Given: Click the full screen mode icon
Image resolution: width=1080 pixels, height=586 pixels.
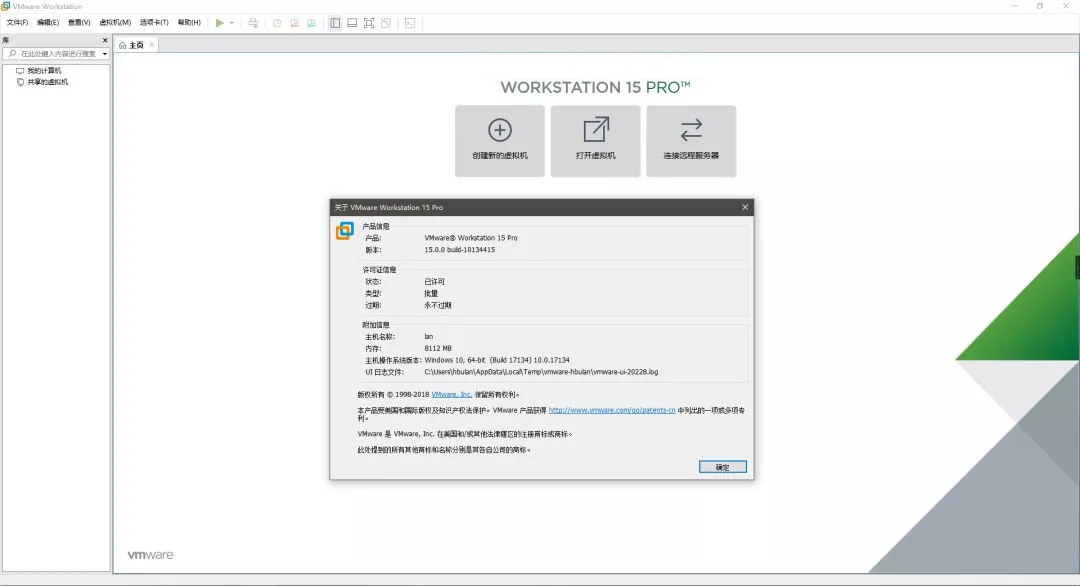Looking at the screenshot, I should click(369, 23).
